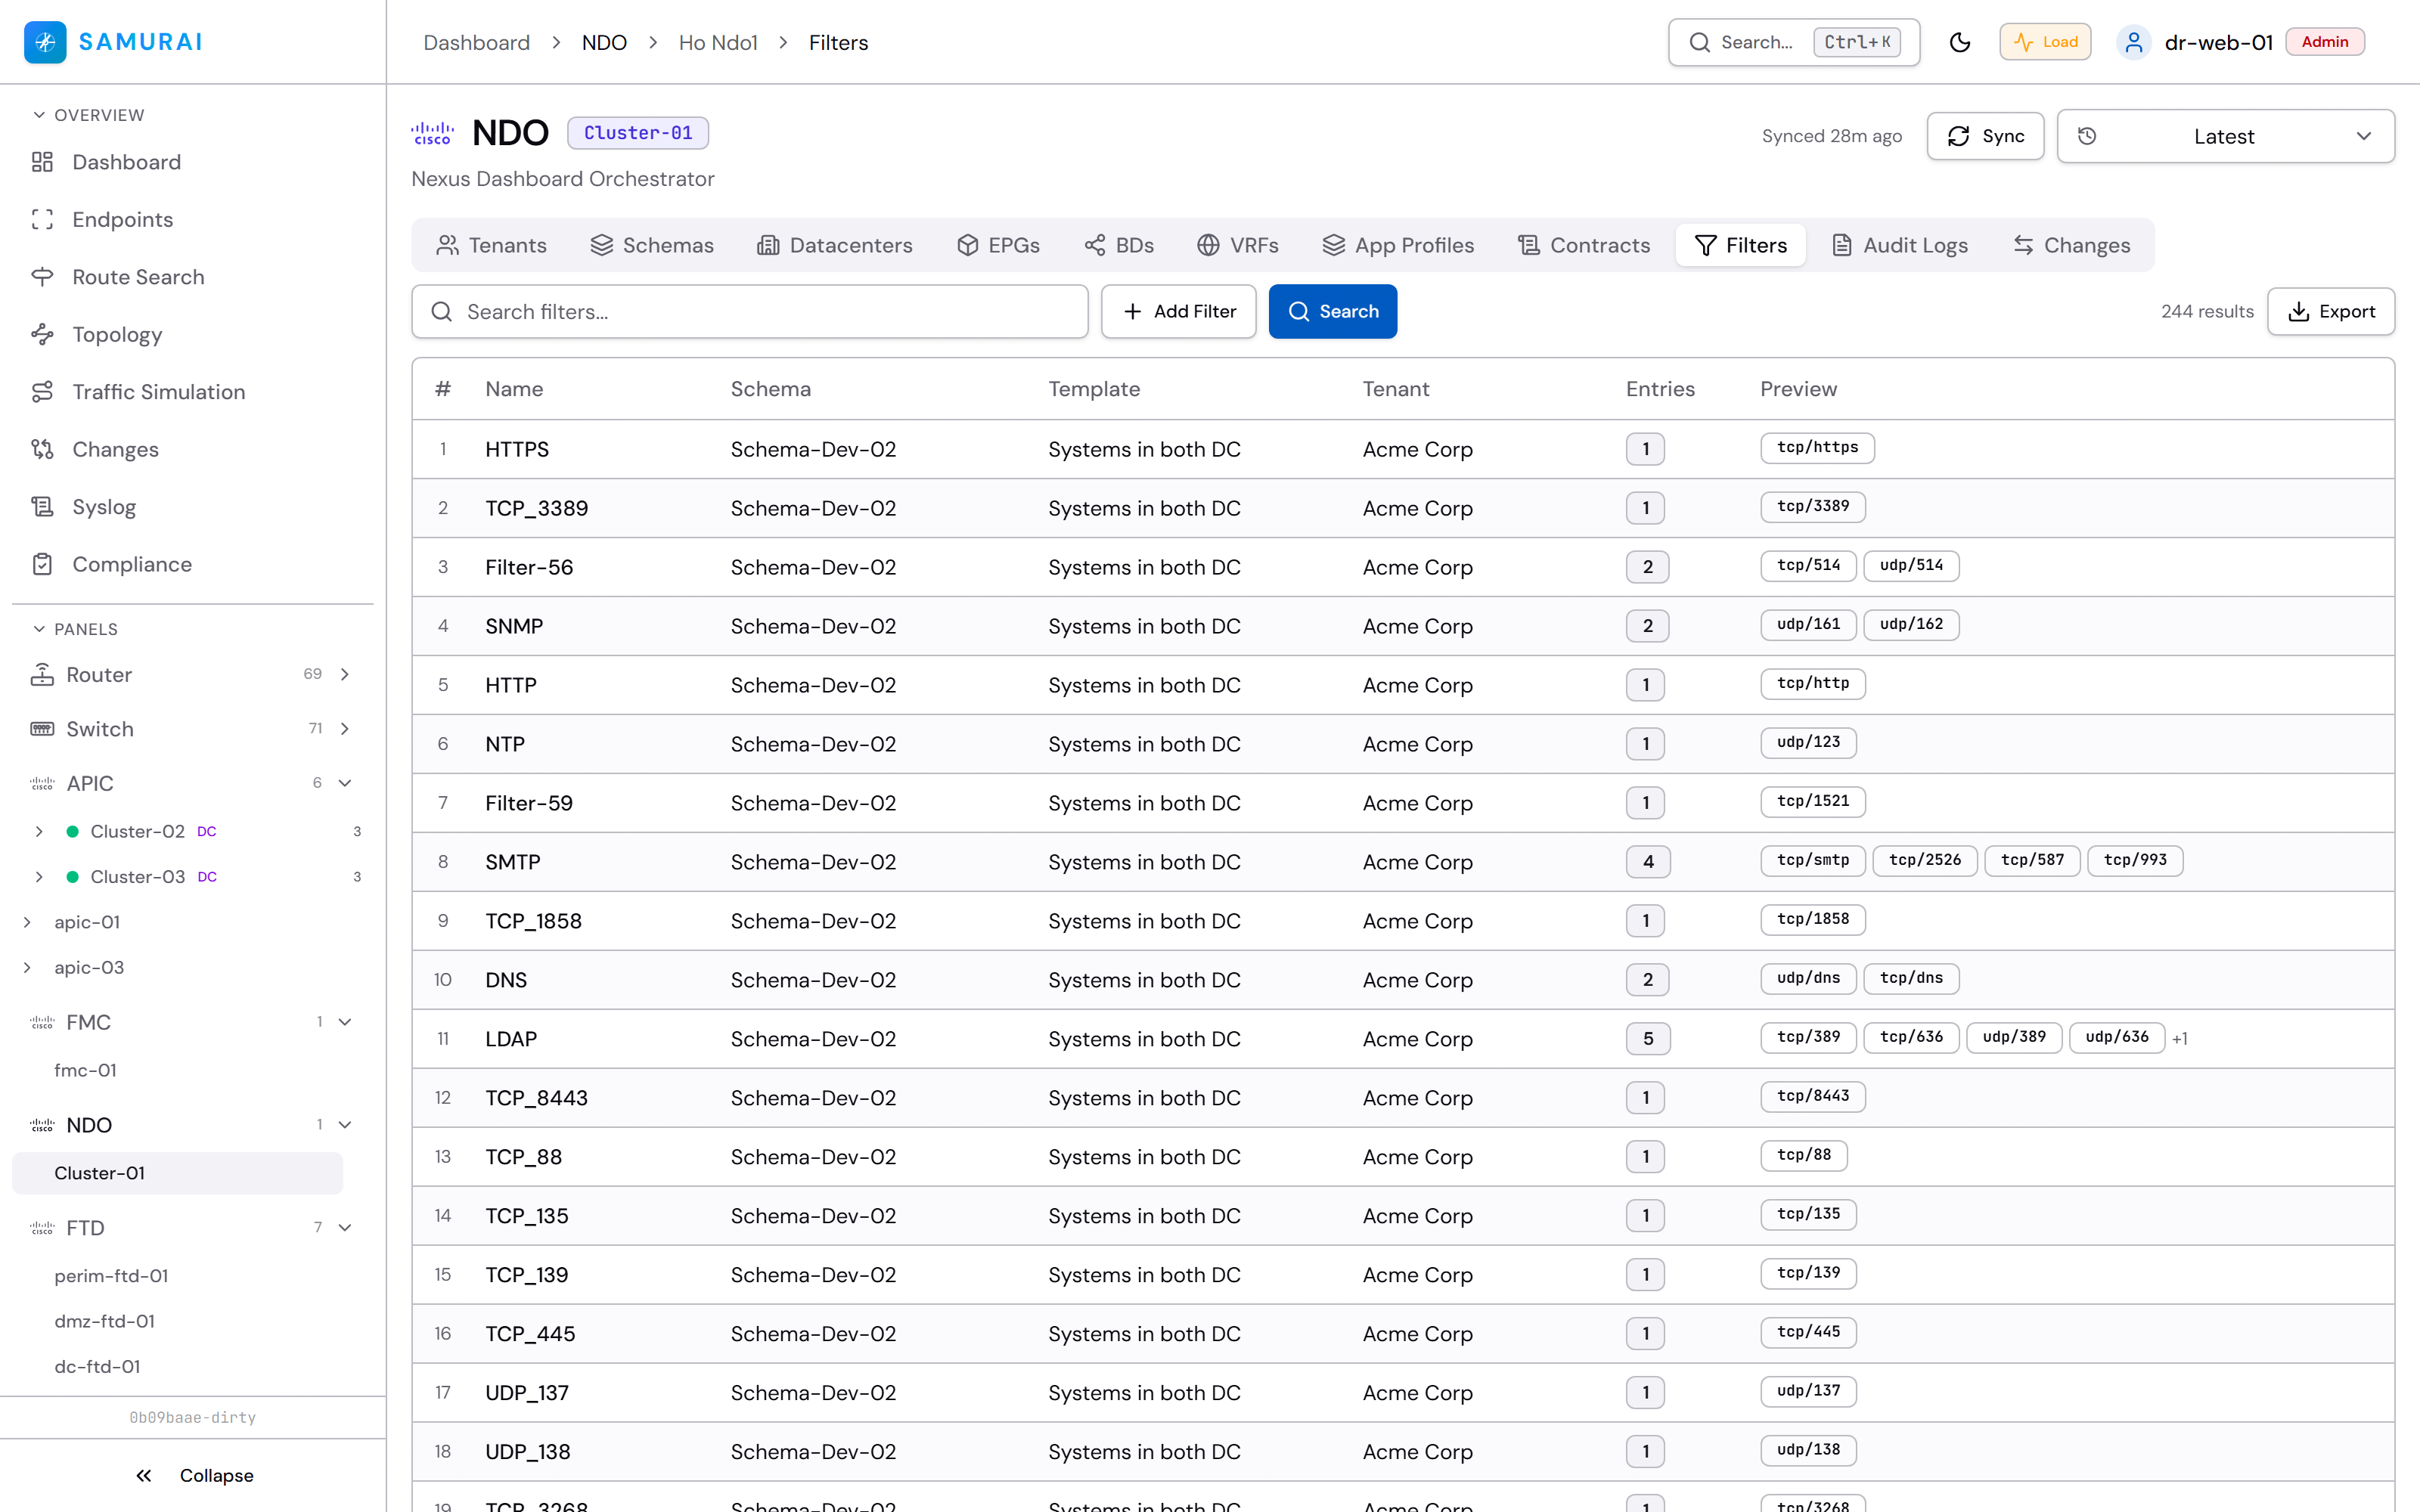Select Cluster-01 under NDO
Image resolution: width=2420 pixels, height=1512 pixels.
tap(177, 1173)
